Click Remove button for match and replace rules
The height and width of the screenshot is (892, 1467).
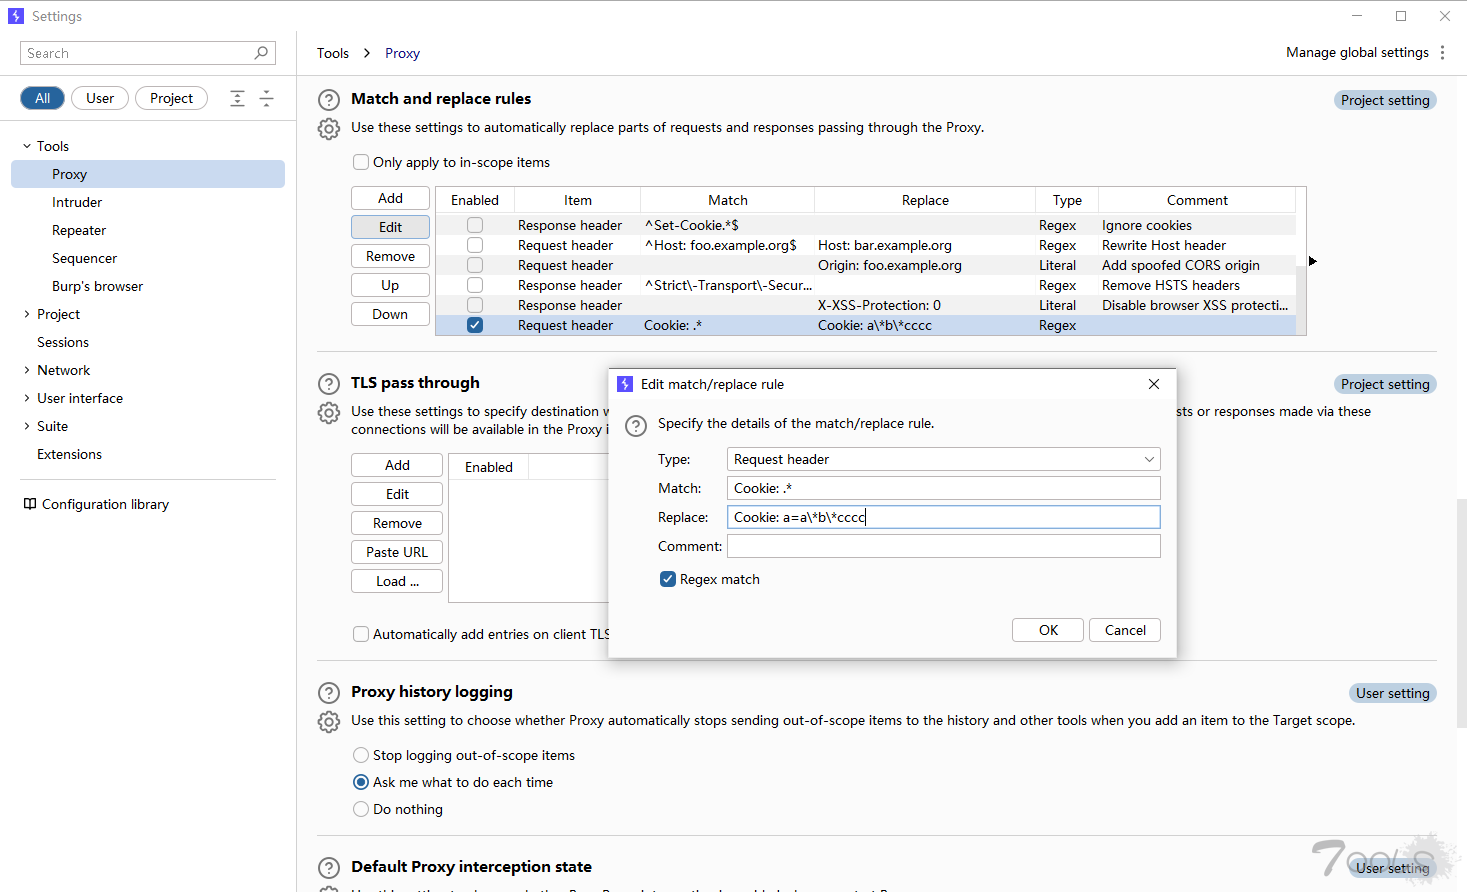click(390, 256)
